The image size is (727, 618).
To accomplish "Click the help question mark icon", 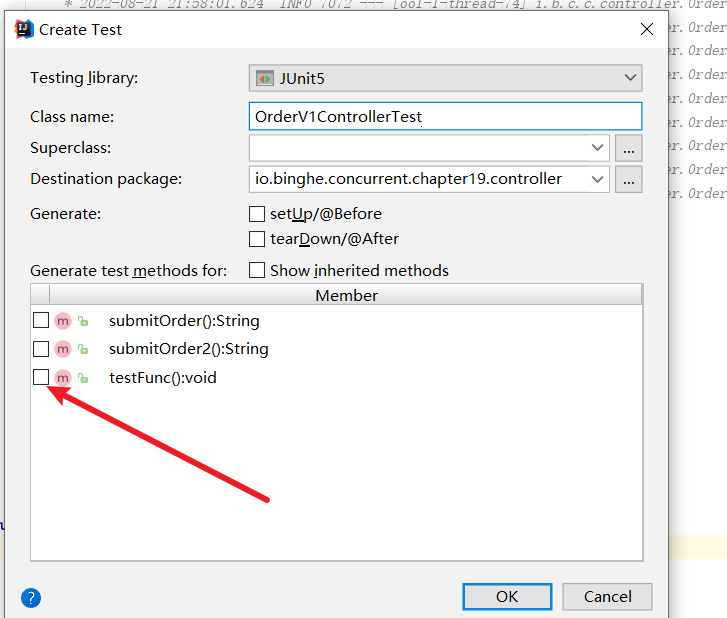I will point(31,598).
